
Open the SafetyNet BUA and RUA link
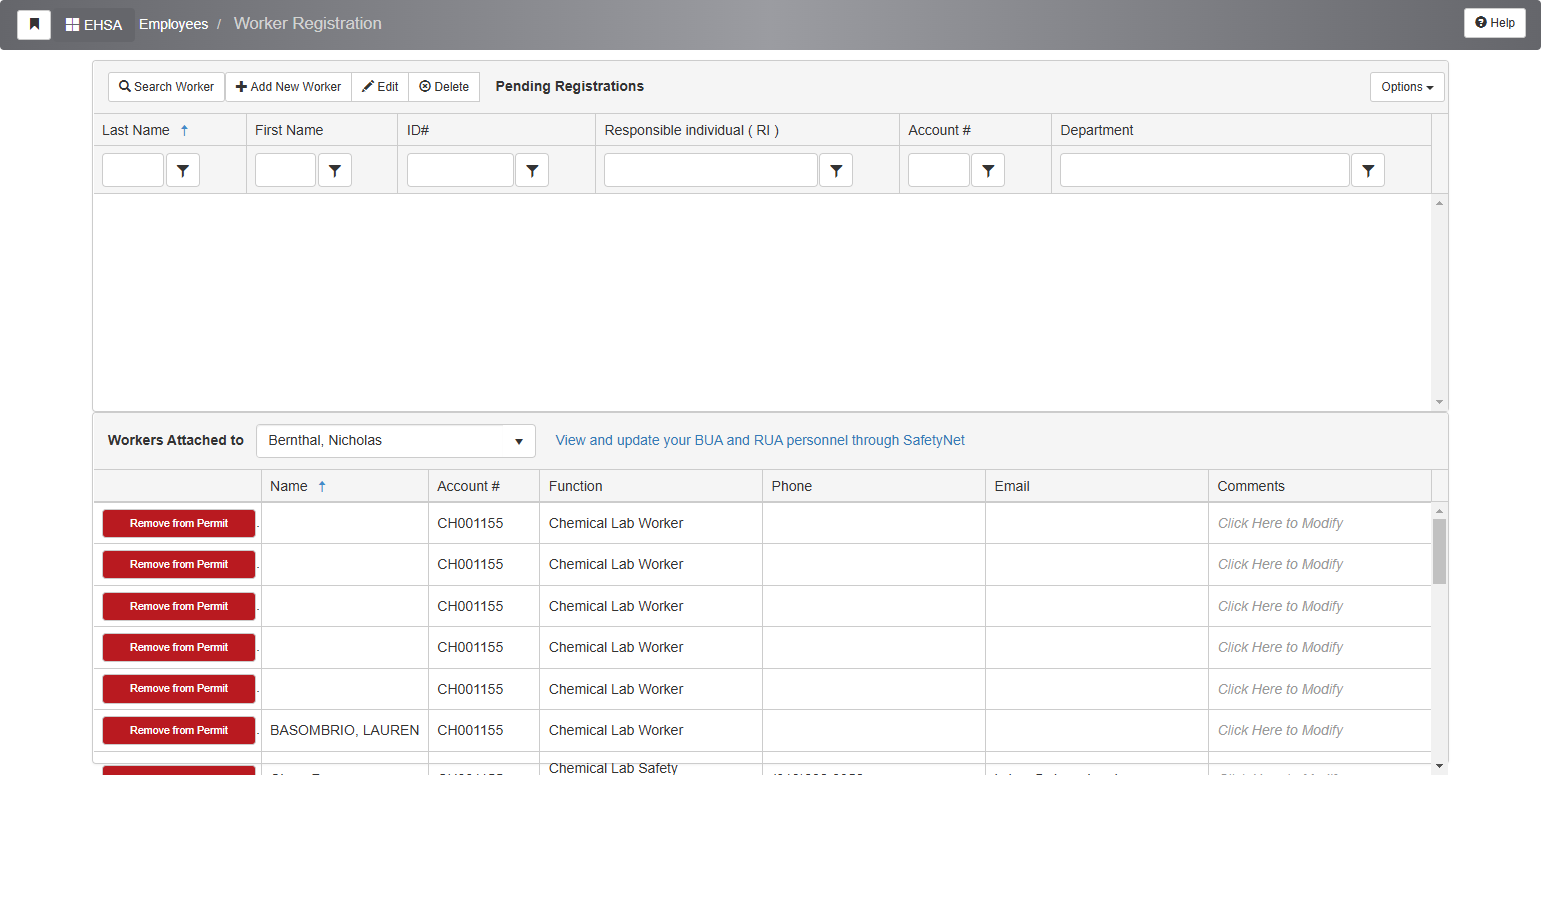[760, 440]
